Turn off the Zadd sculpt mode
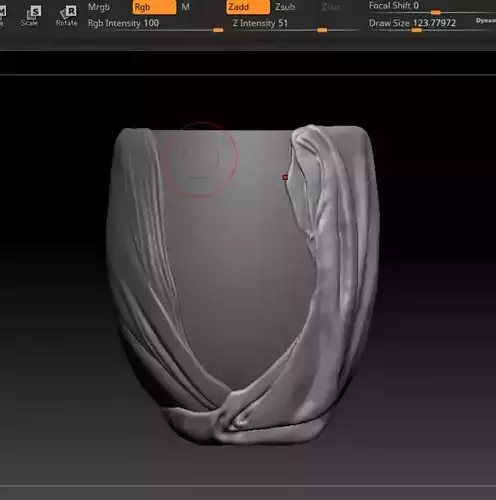Image resolution: width=496 pixels, height=500 pixels. pos(248,7)
